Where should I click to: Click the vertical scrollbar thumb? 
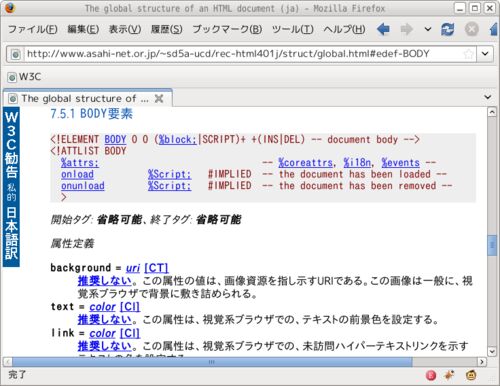coord(492,246)
